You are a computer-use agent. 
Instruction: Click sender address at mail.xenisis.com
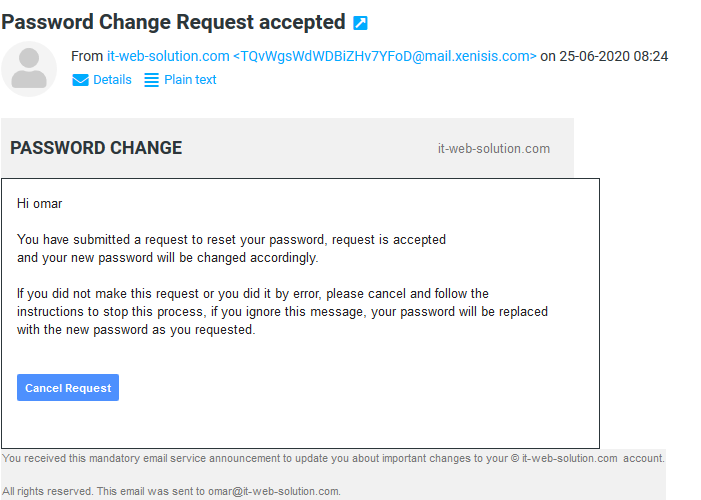pos(385,56)
